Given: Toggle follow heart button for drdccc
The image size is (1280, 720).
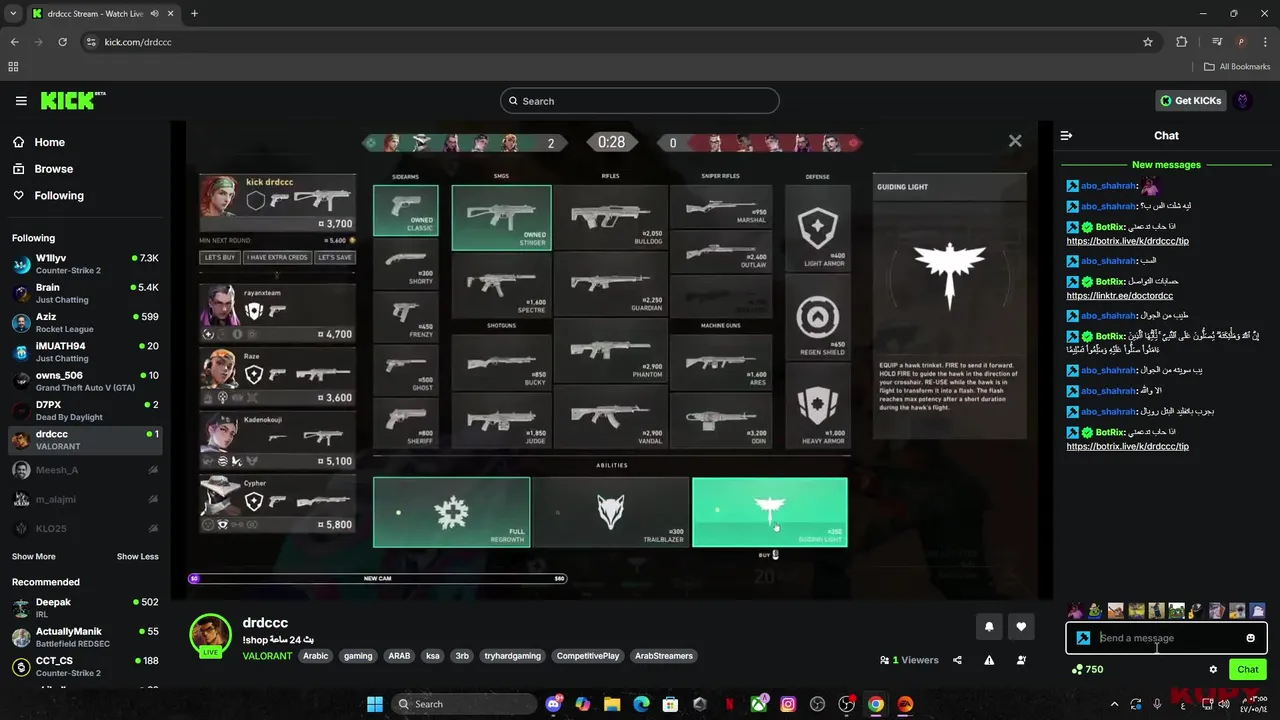Looking at the screenshot, I should pyautogui.click(x=1021, y=627).
